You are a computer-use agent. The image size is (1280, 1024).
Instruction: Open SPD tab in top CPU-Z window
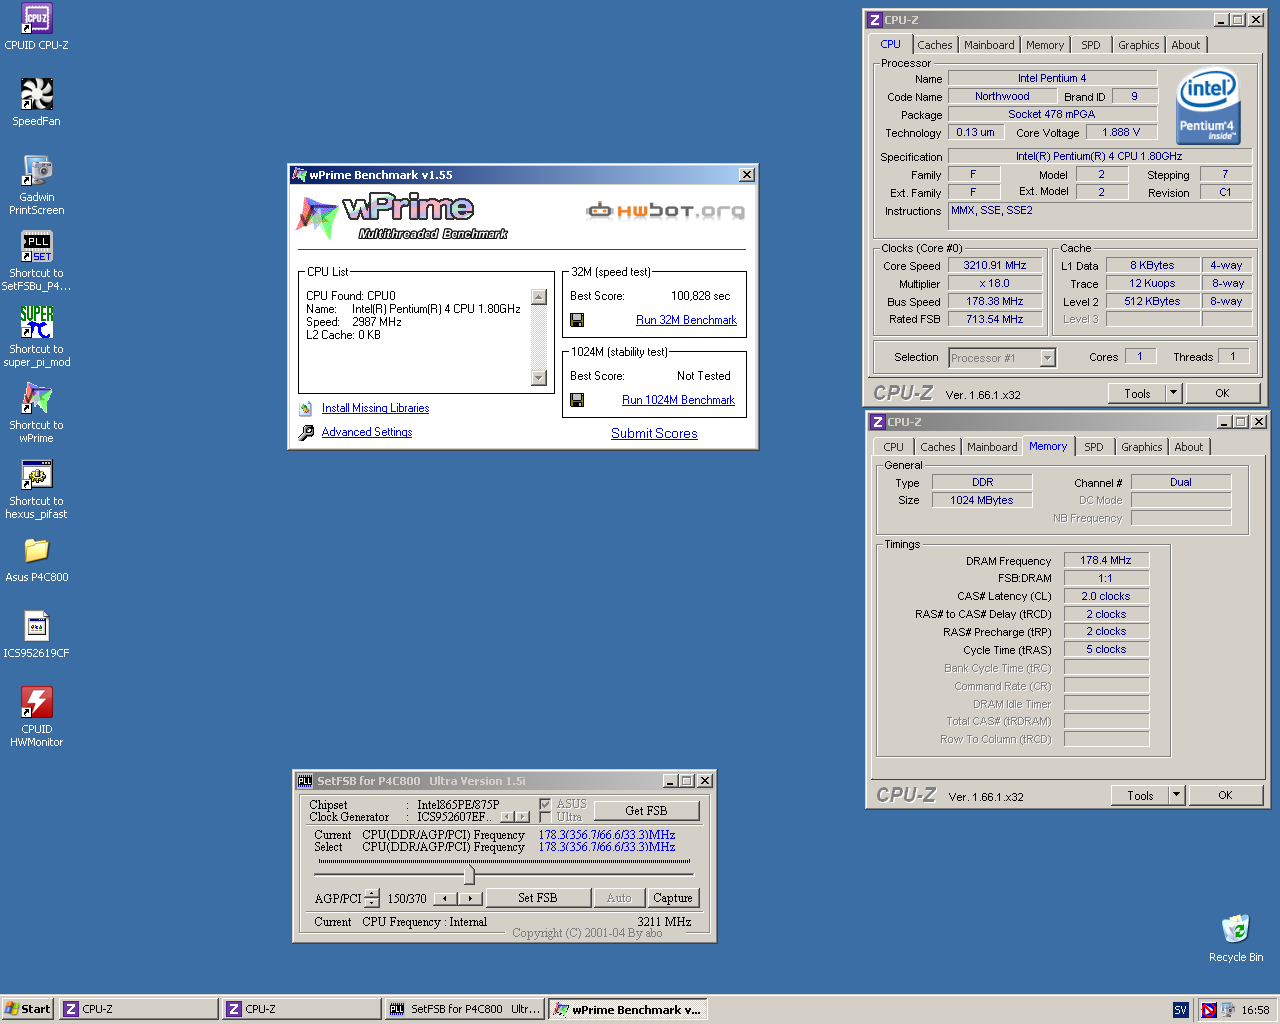point(1091,45)
